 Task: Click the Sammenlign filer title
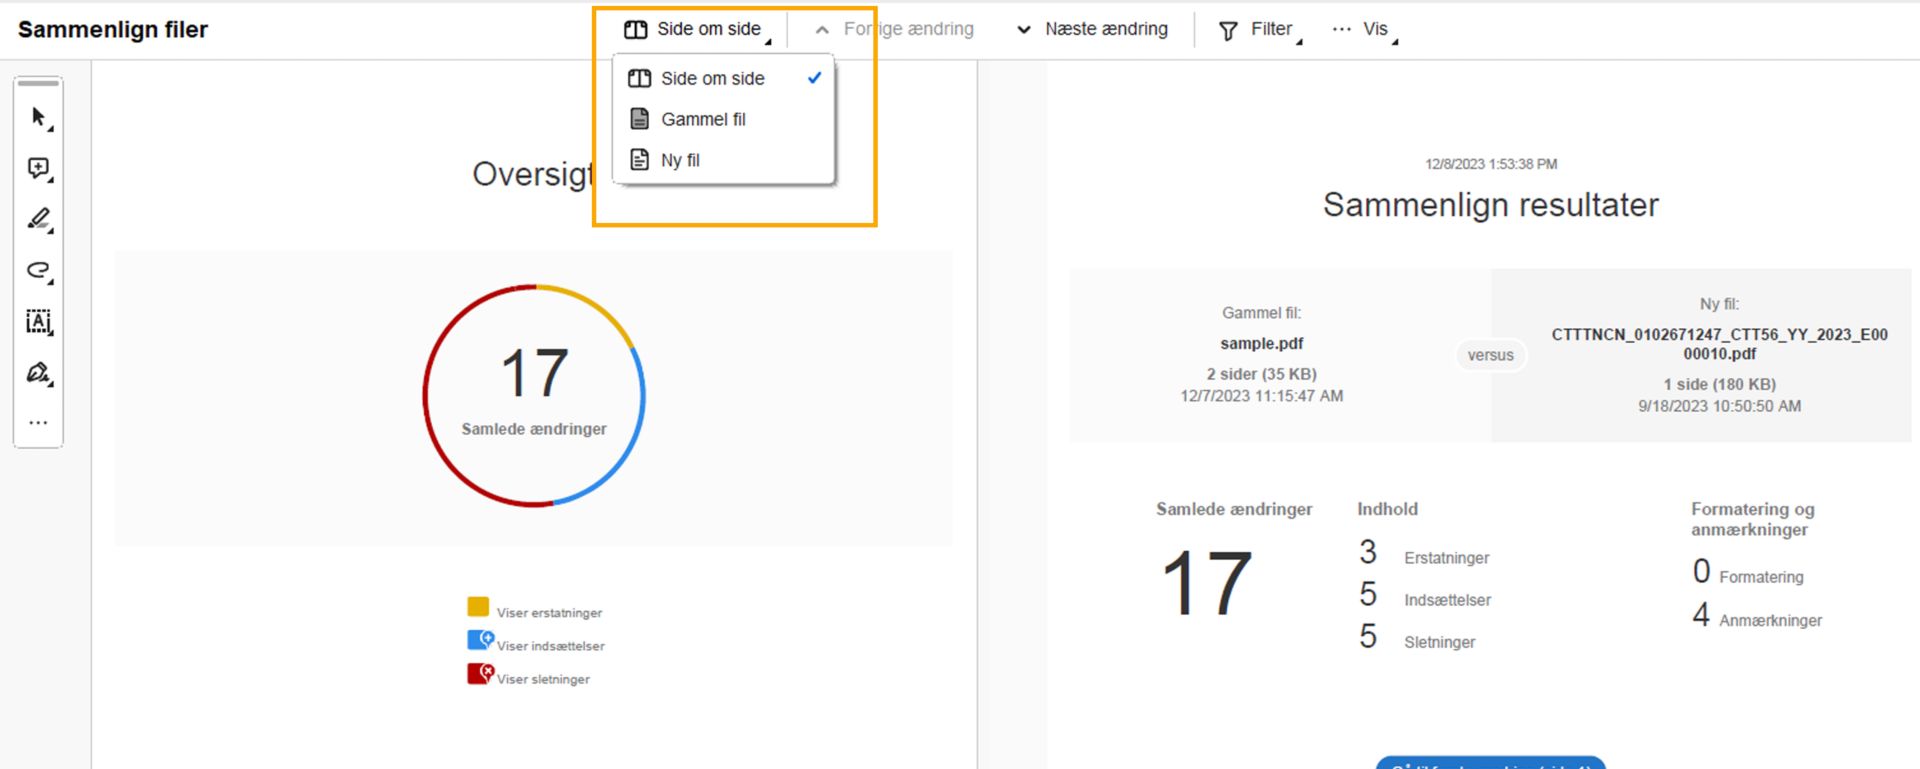tap(113, 30)
